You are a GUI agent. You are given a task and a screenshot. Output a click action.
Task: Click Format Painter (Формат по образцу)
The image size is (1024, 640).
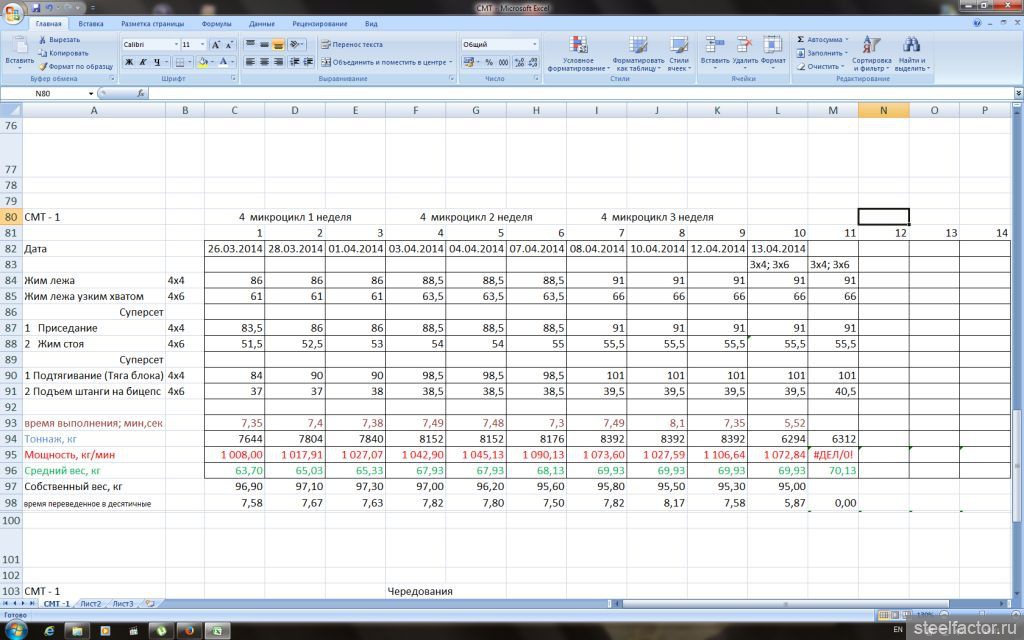point(42,66)
